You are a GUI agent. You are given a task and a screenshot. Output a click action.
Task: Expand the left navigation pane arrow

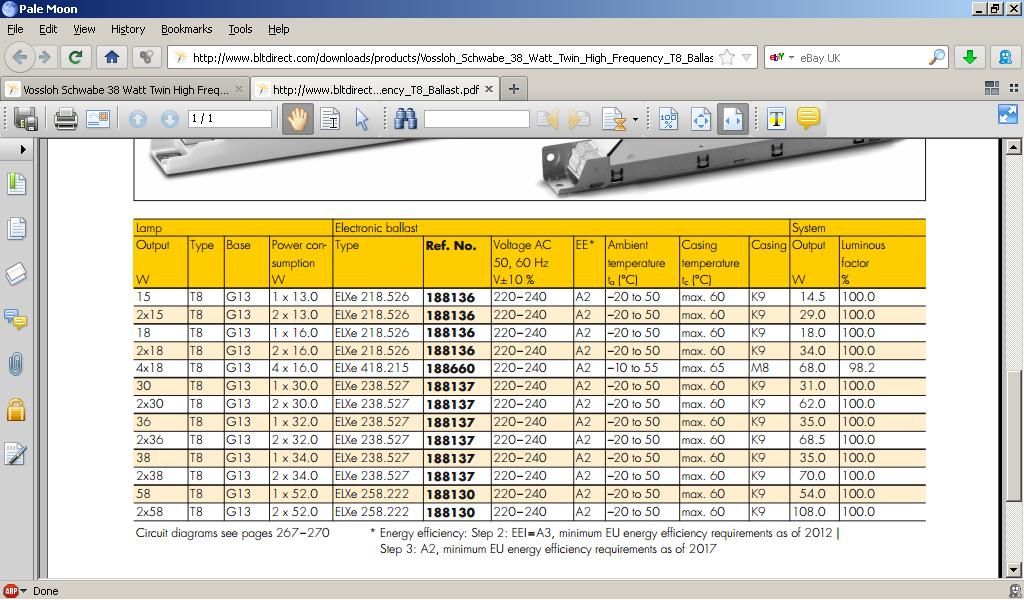(x=23, y=150)
